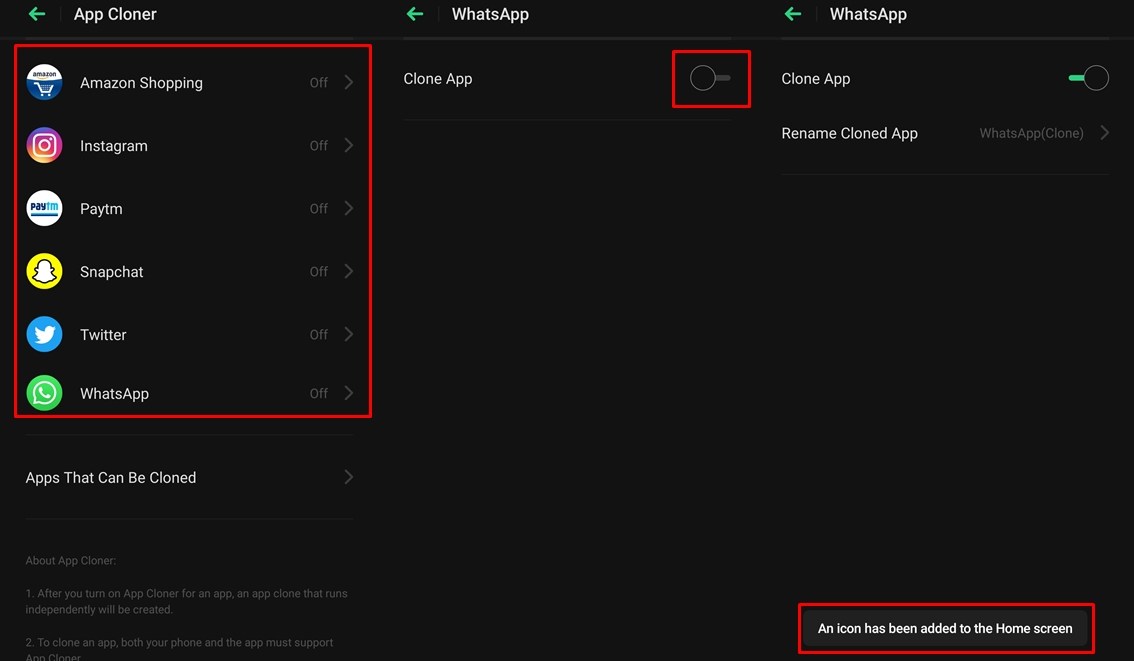Open Paytm clone settings
Screen dimensions: 1134x661
point(189,208)
